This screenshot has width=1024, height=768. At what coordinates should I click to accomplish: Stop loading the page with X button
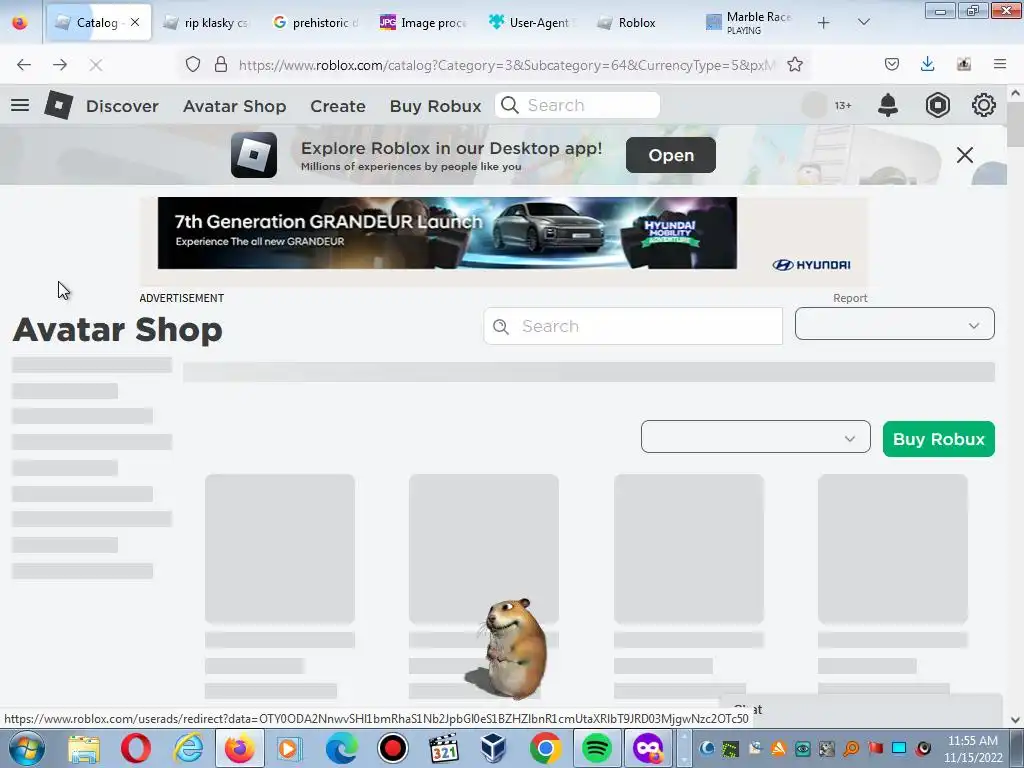tap(95, 64)
